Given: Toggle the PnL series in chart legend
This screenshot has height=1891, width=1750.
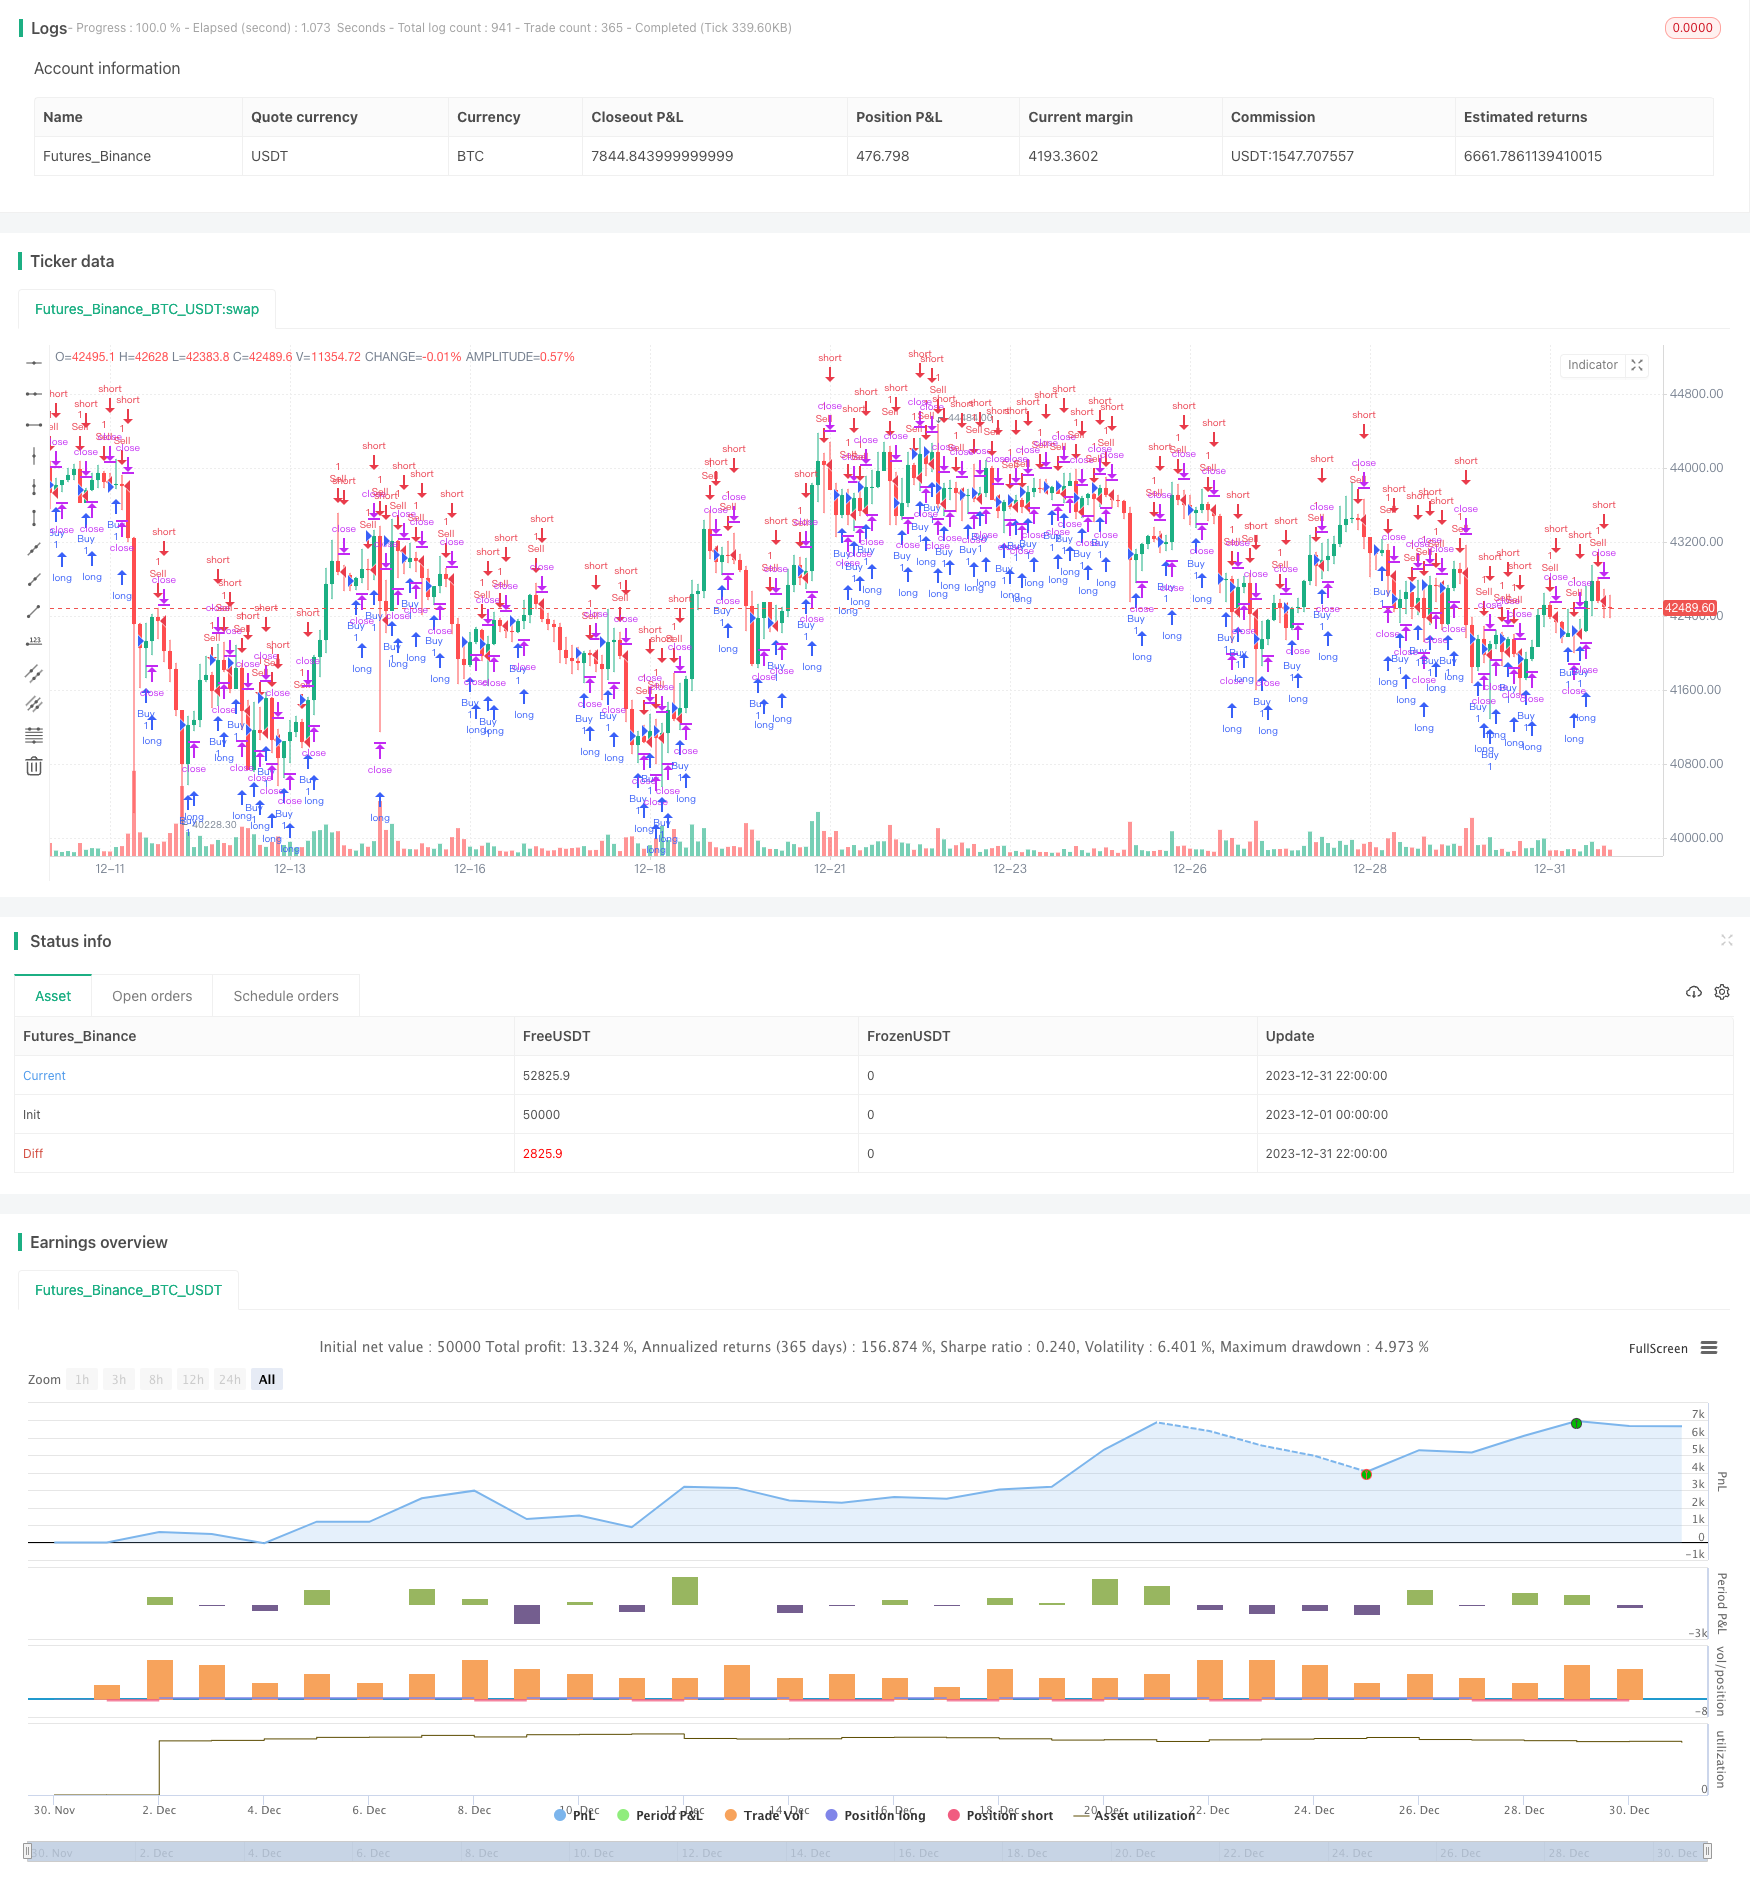Looking at the screenshot, I should 575,1815.
